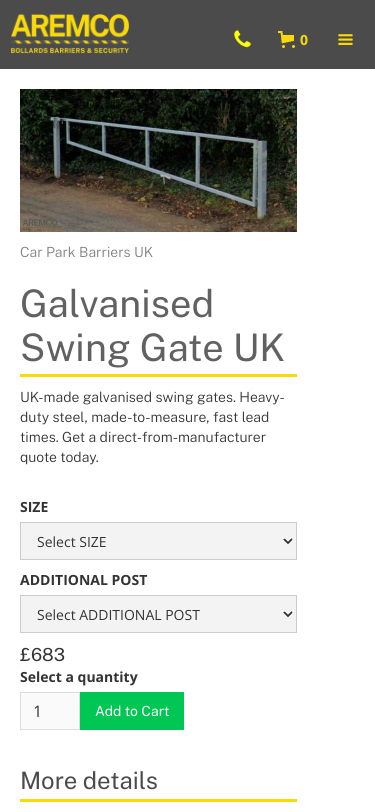Click the swing gate product photo
This screenshot has width=375, height=812.
[158, 161]
